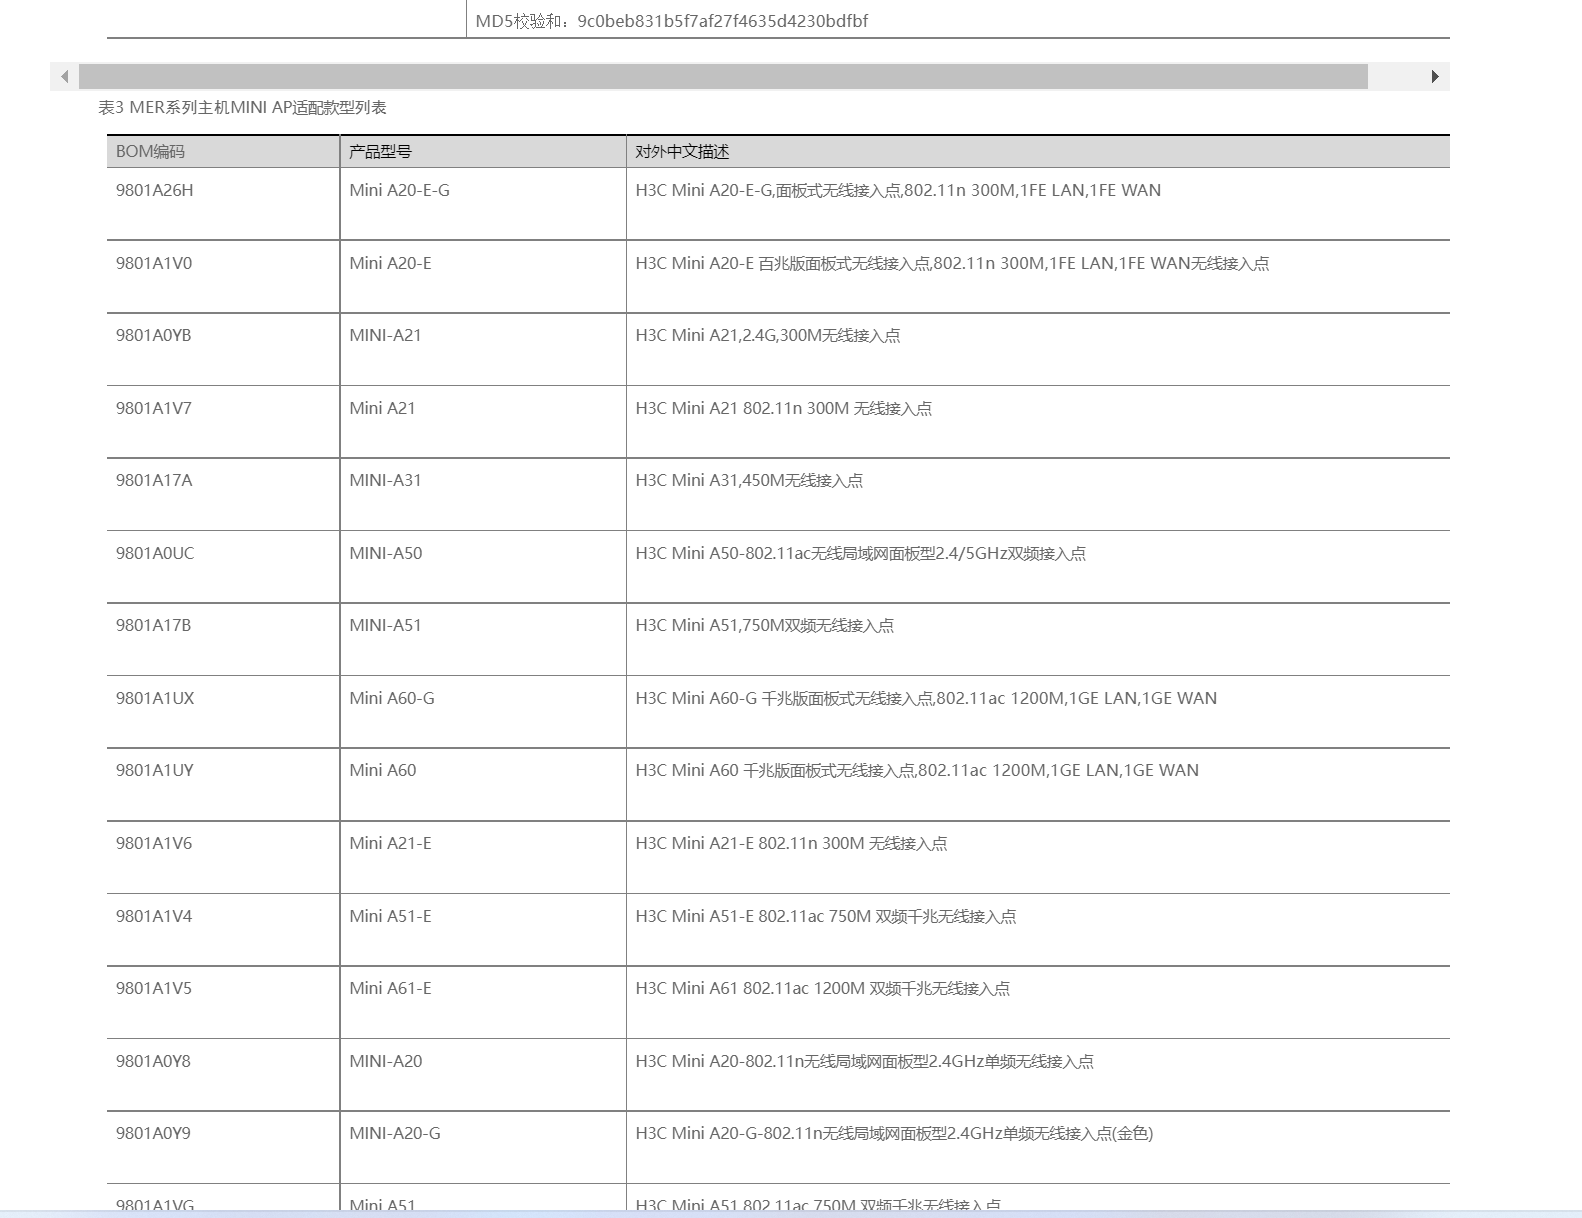Select the MD5 checksum text line
1582x1218 pixels.
672,21
